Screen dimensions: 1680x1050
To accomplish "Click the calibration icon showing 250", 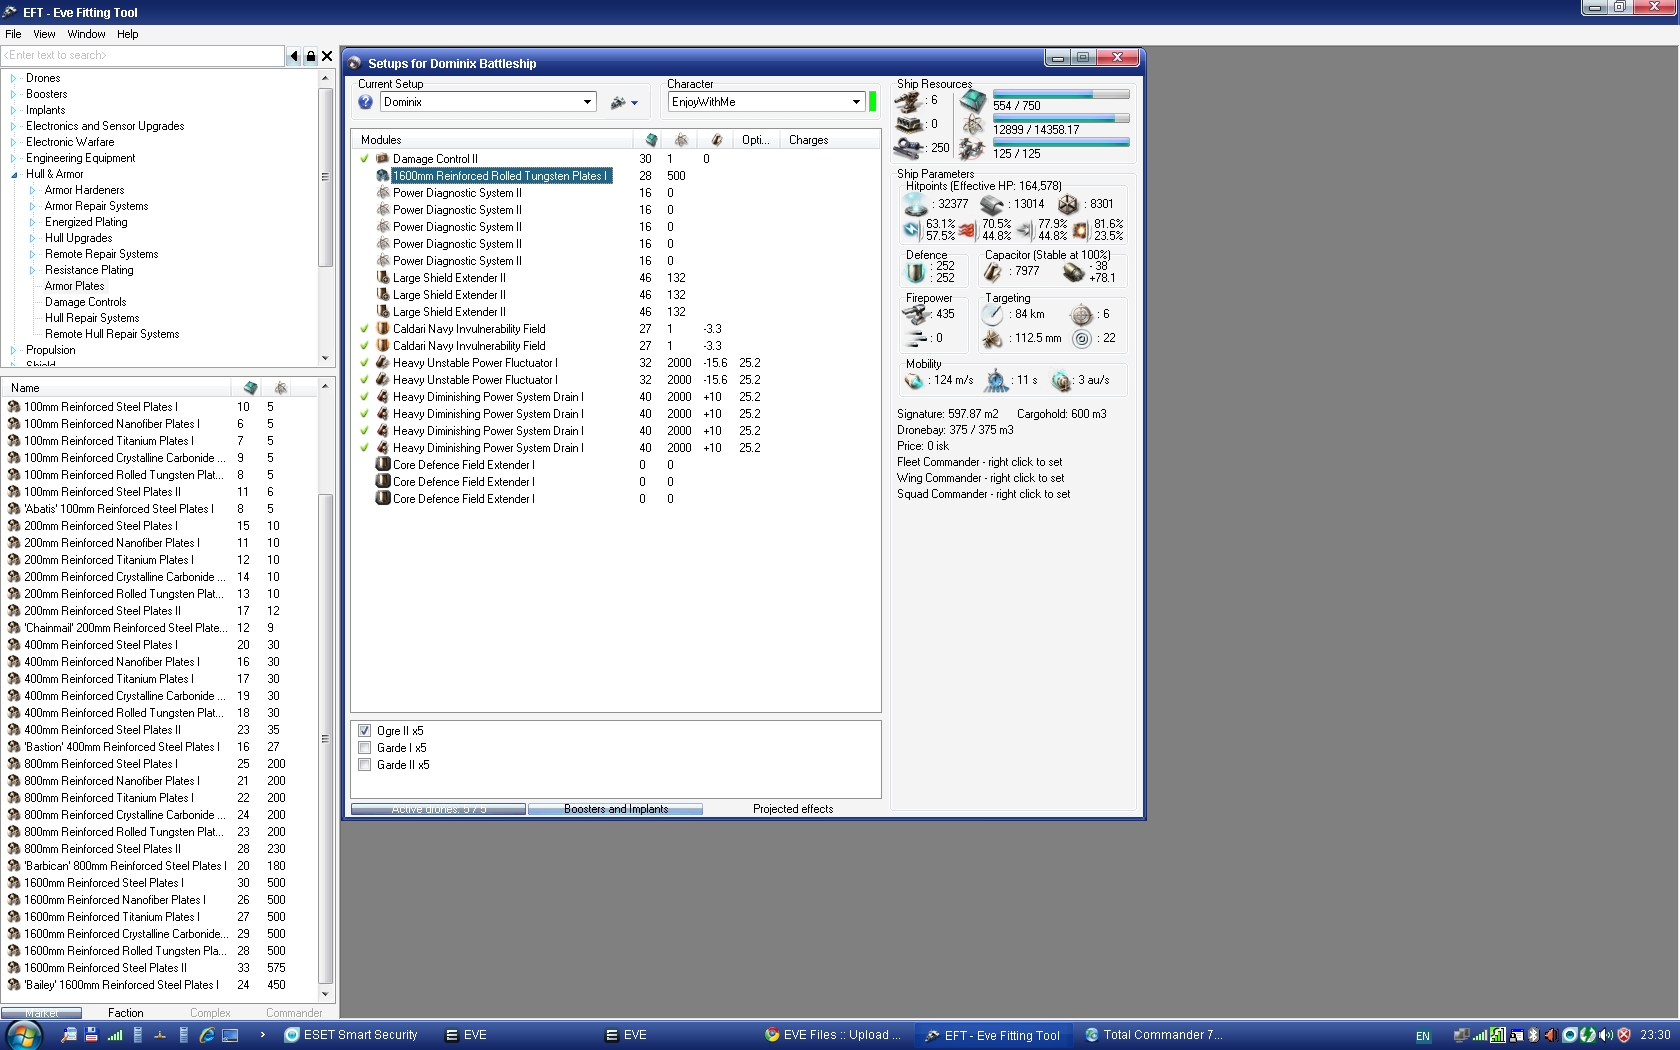I will 909,148.
